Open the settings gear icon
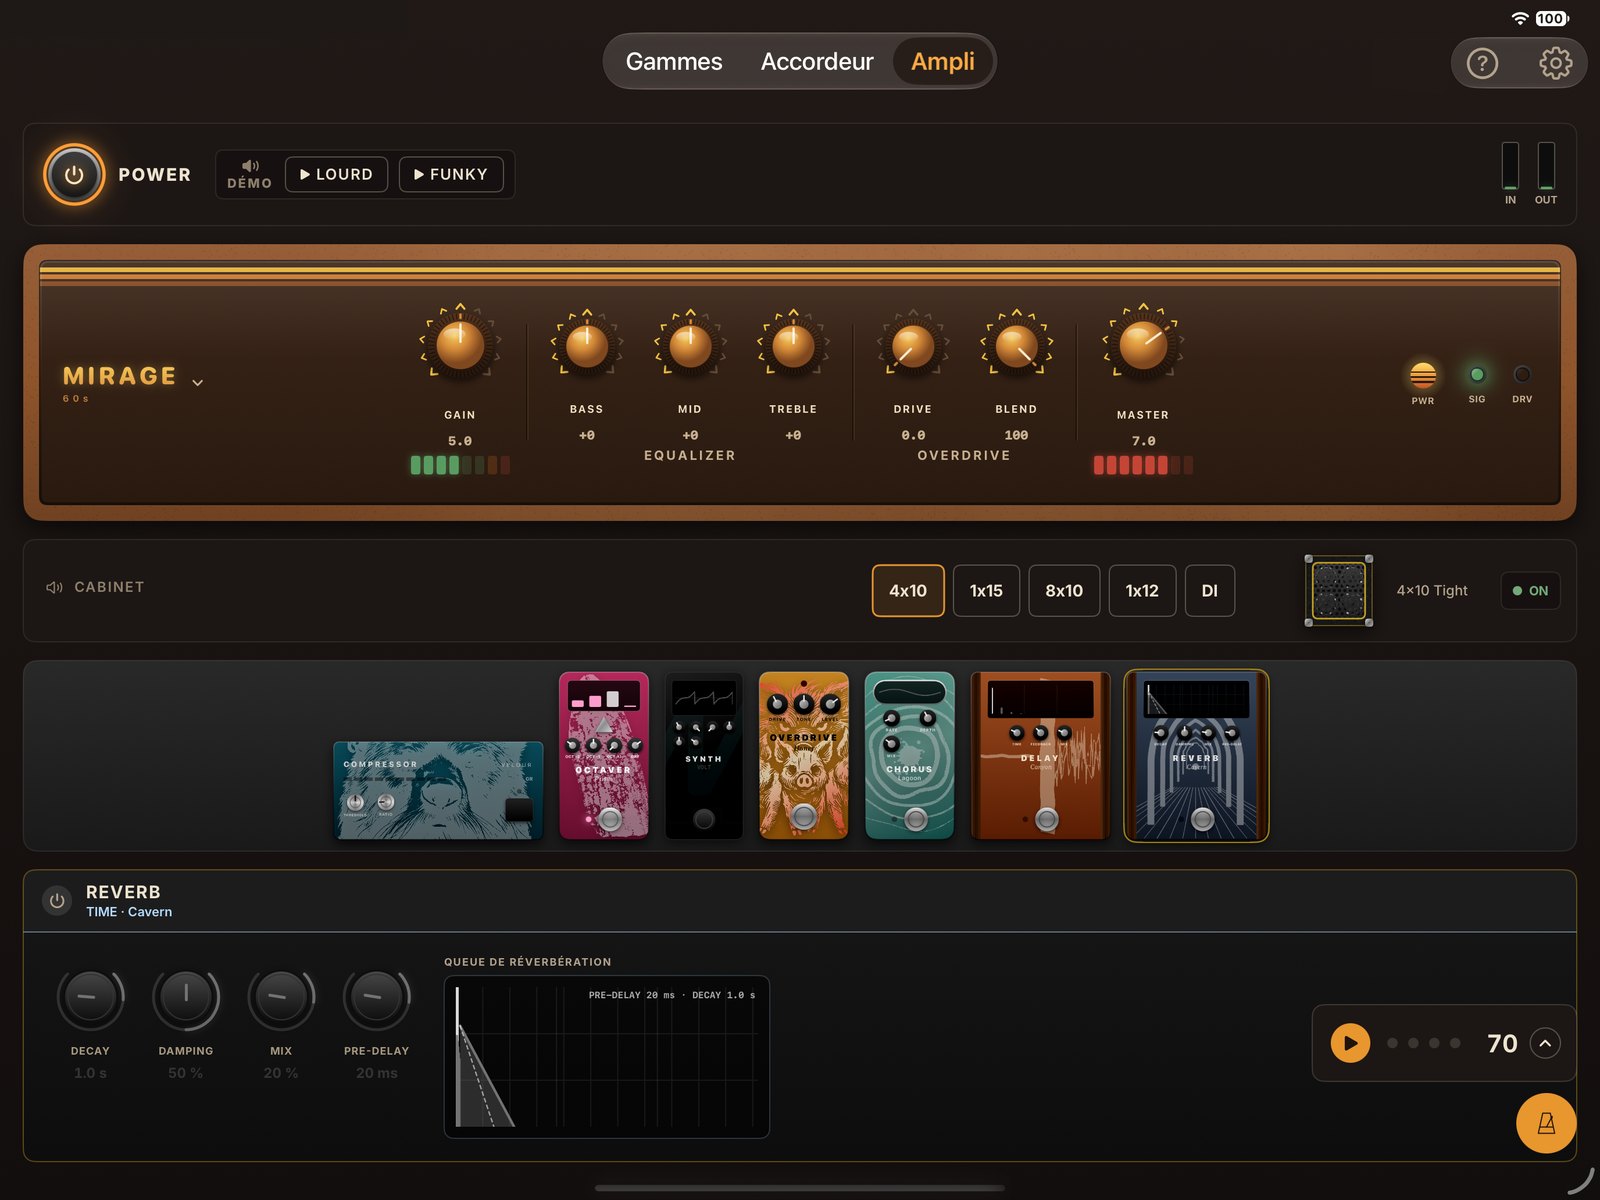The image size is (1600, 1200). (1555, 64)
